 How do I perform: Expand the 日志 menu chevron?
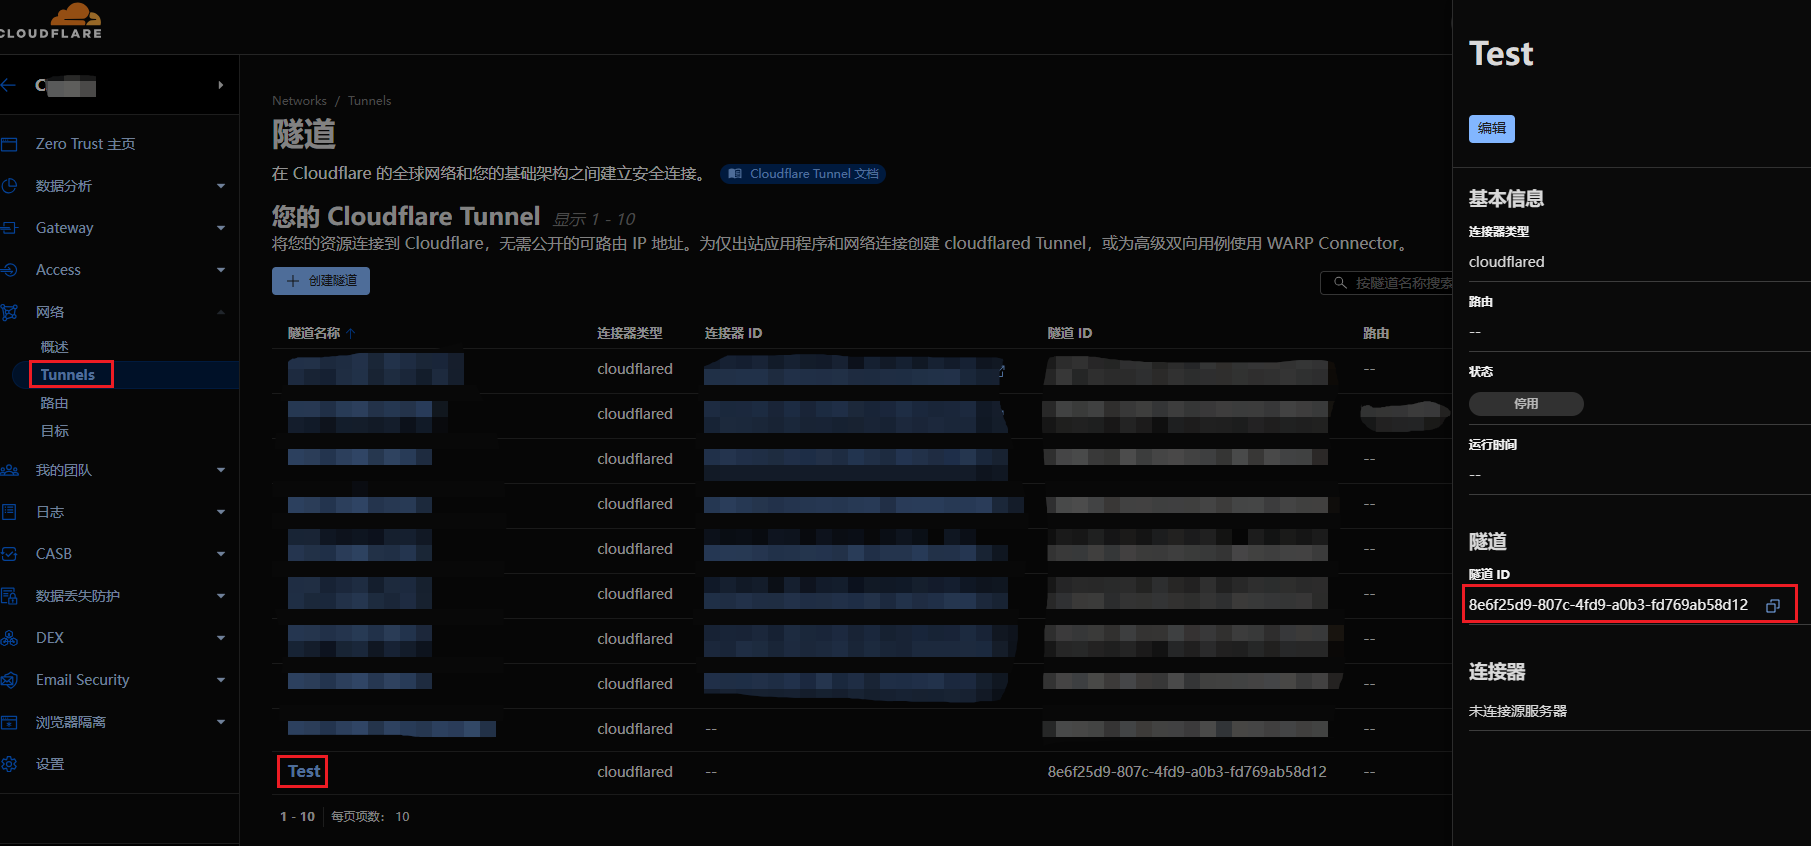(x=221, y=512)
